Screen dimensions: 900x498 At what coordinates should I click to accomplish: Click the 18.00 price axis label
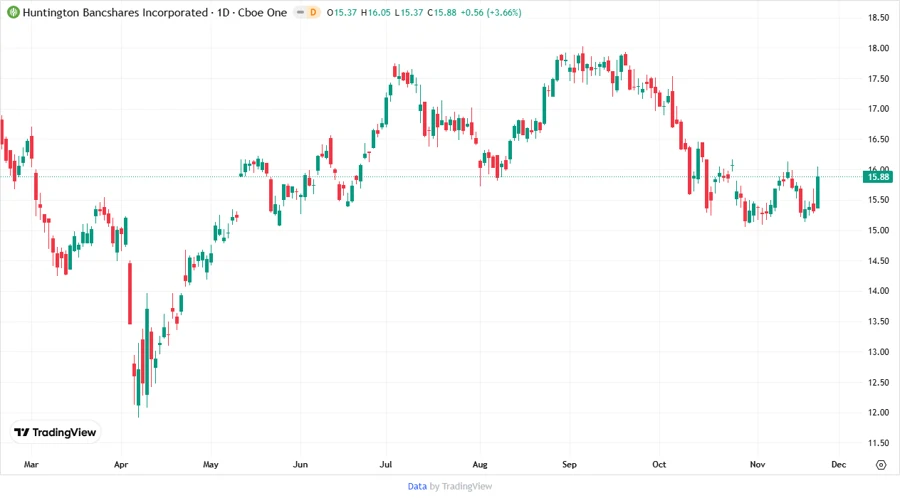(878, 48)
